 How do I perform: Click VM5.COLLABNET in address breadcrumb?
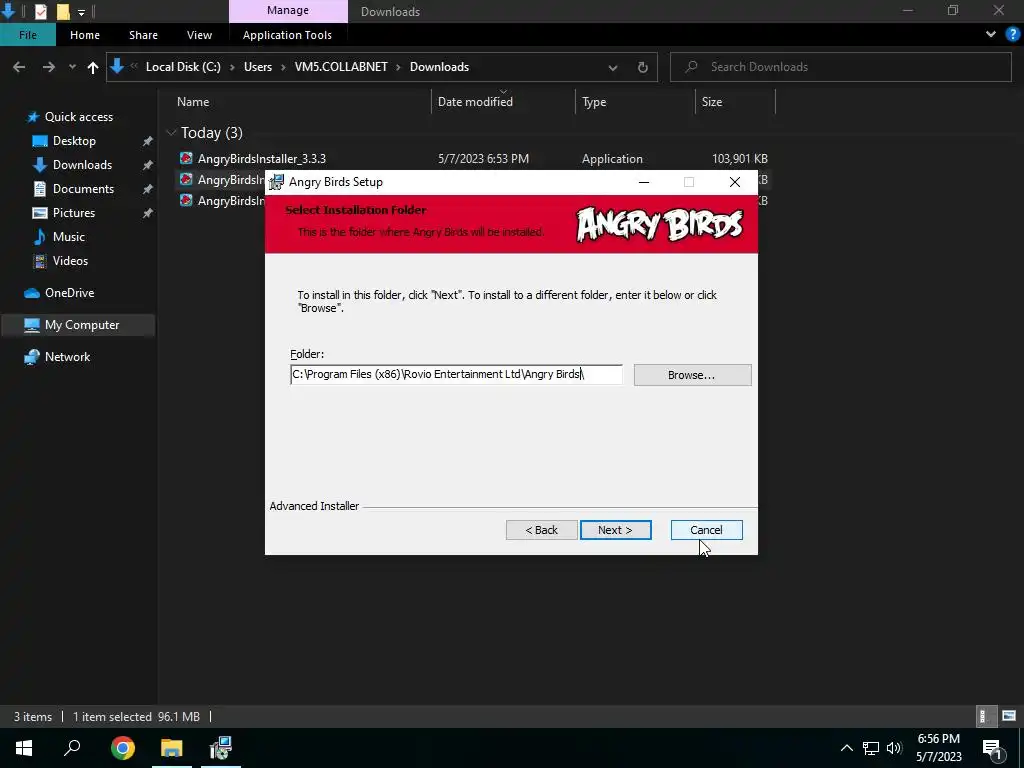click(x=341, y=67)
